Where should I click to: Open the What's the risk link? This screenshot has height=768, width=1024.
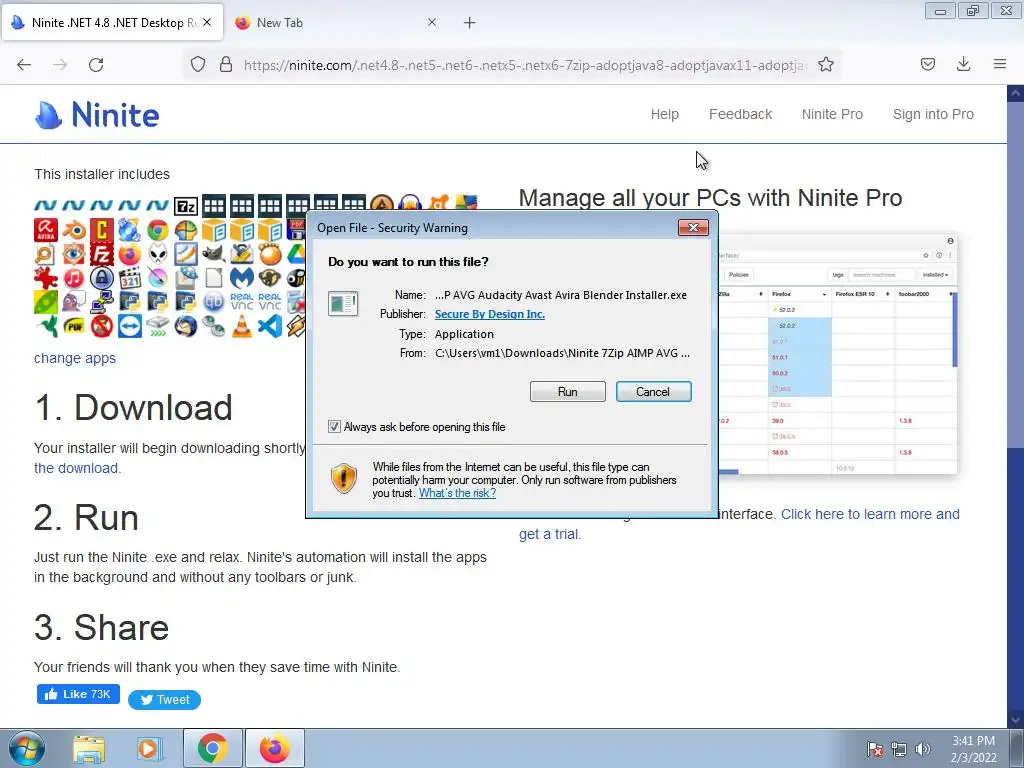pos(457,493)
